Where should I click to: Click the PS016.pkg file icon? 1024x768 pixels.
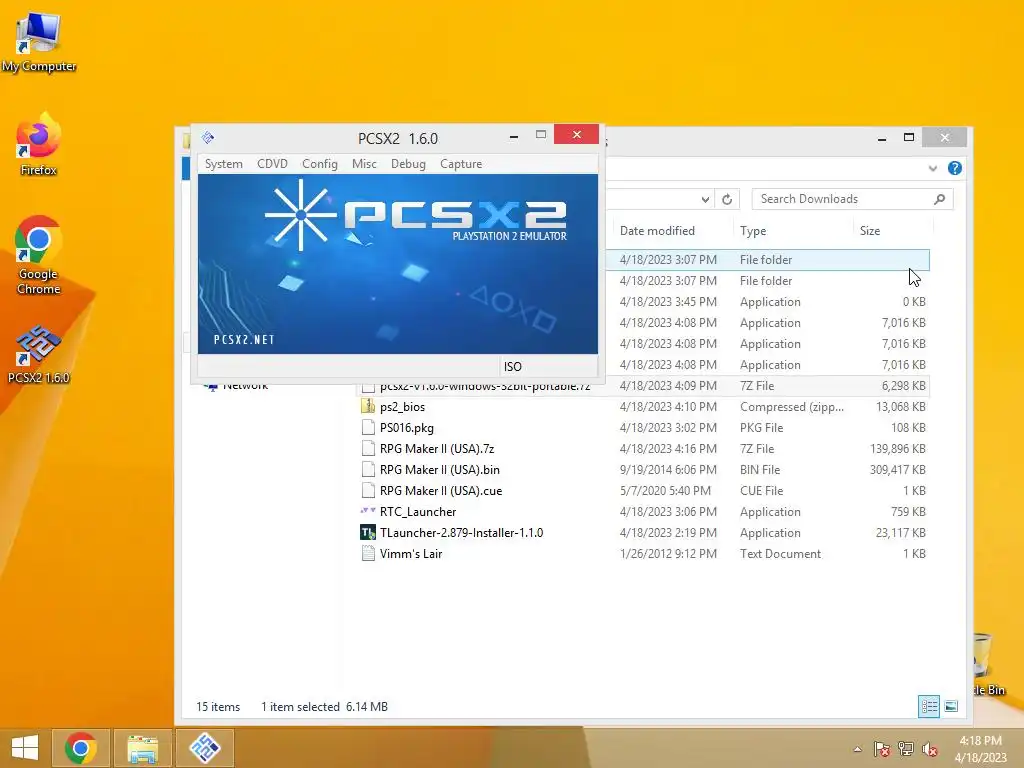click(x=368, y=428)
